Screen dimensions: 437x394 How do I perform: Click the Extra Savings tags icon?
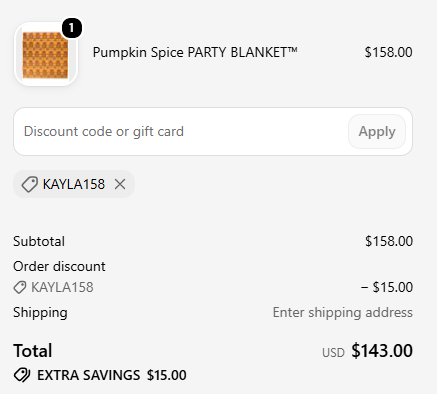coord(22,375)
